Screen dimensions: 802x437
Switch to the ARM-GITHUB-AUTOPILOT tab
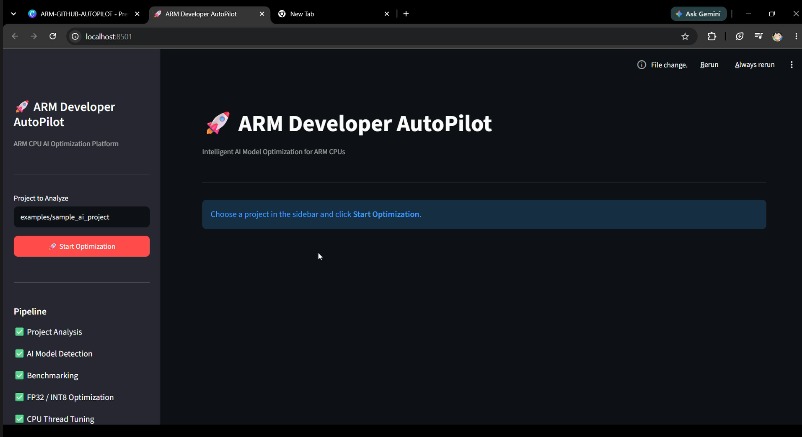pyautogui.click(x=84, y=14)
